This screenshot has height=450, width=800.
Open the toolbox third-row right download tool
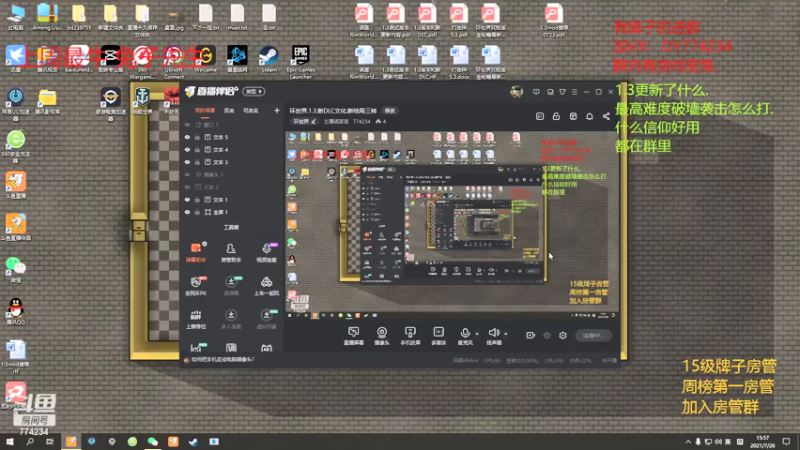click(266, 319)
